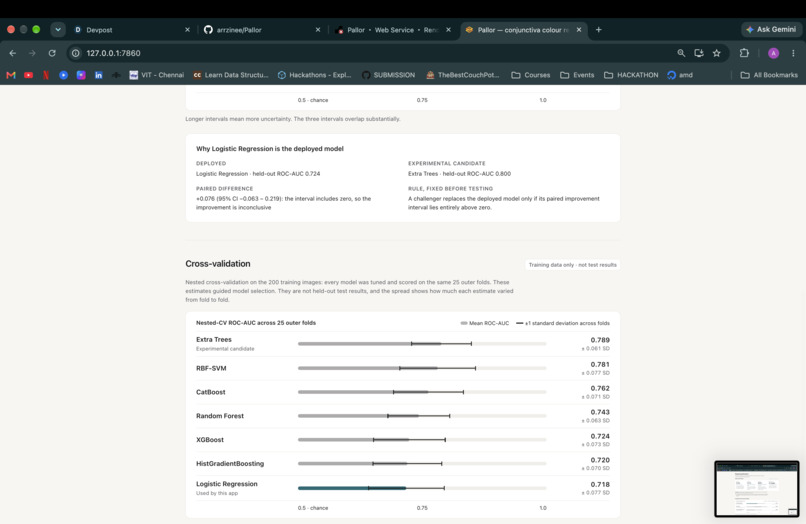Open the HACKATHON bookmarks folder
This screenshot has width=806, height=524.
point(631,75)
